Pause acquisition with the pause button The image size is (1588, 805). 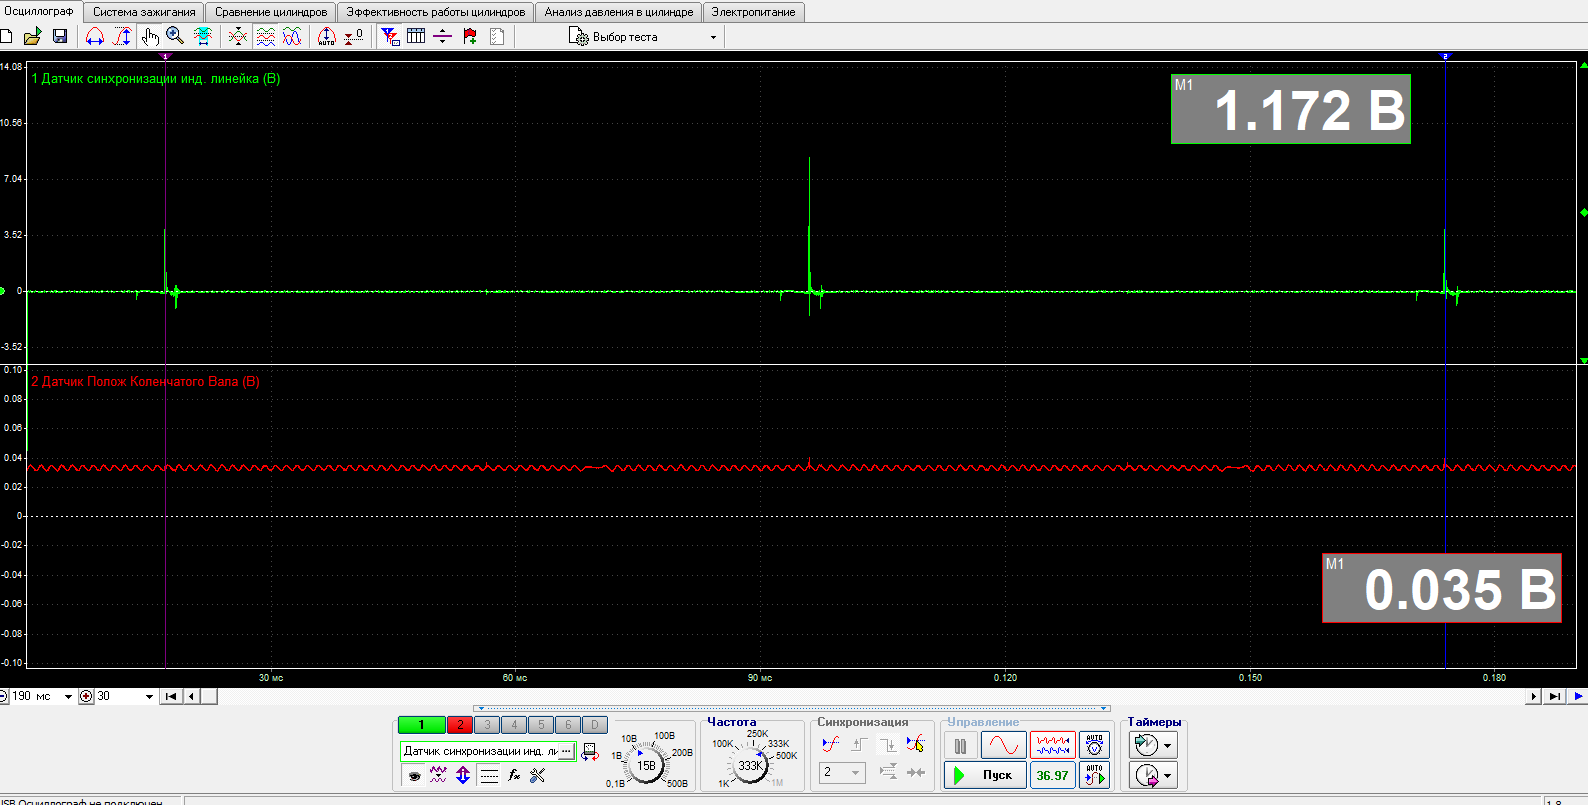point(960,746)
